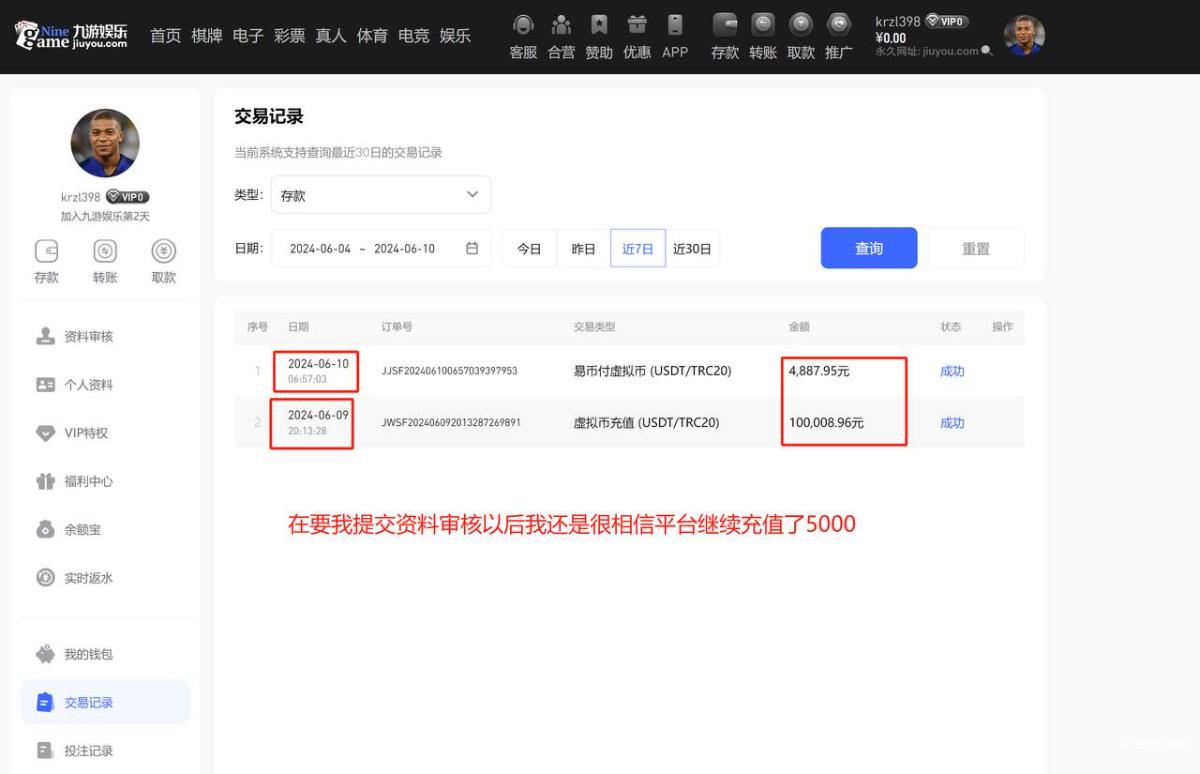
Task: Click the APP phone icon in header
Action: 675,25
